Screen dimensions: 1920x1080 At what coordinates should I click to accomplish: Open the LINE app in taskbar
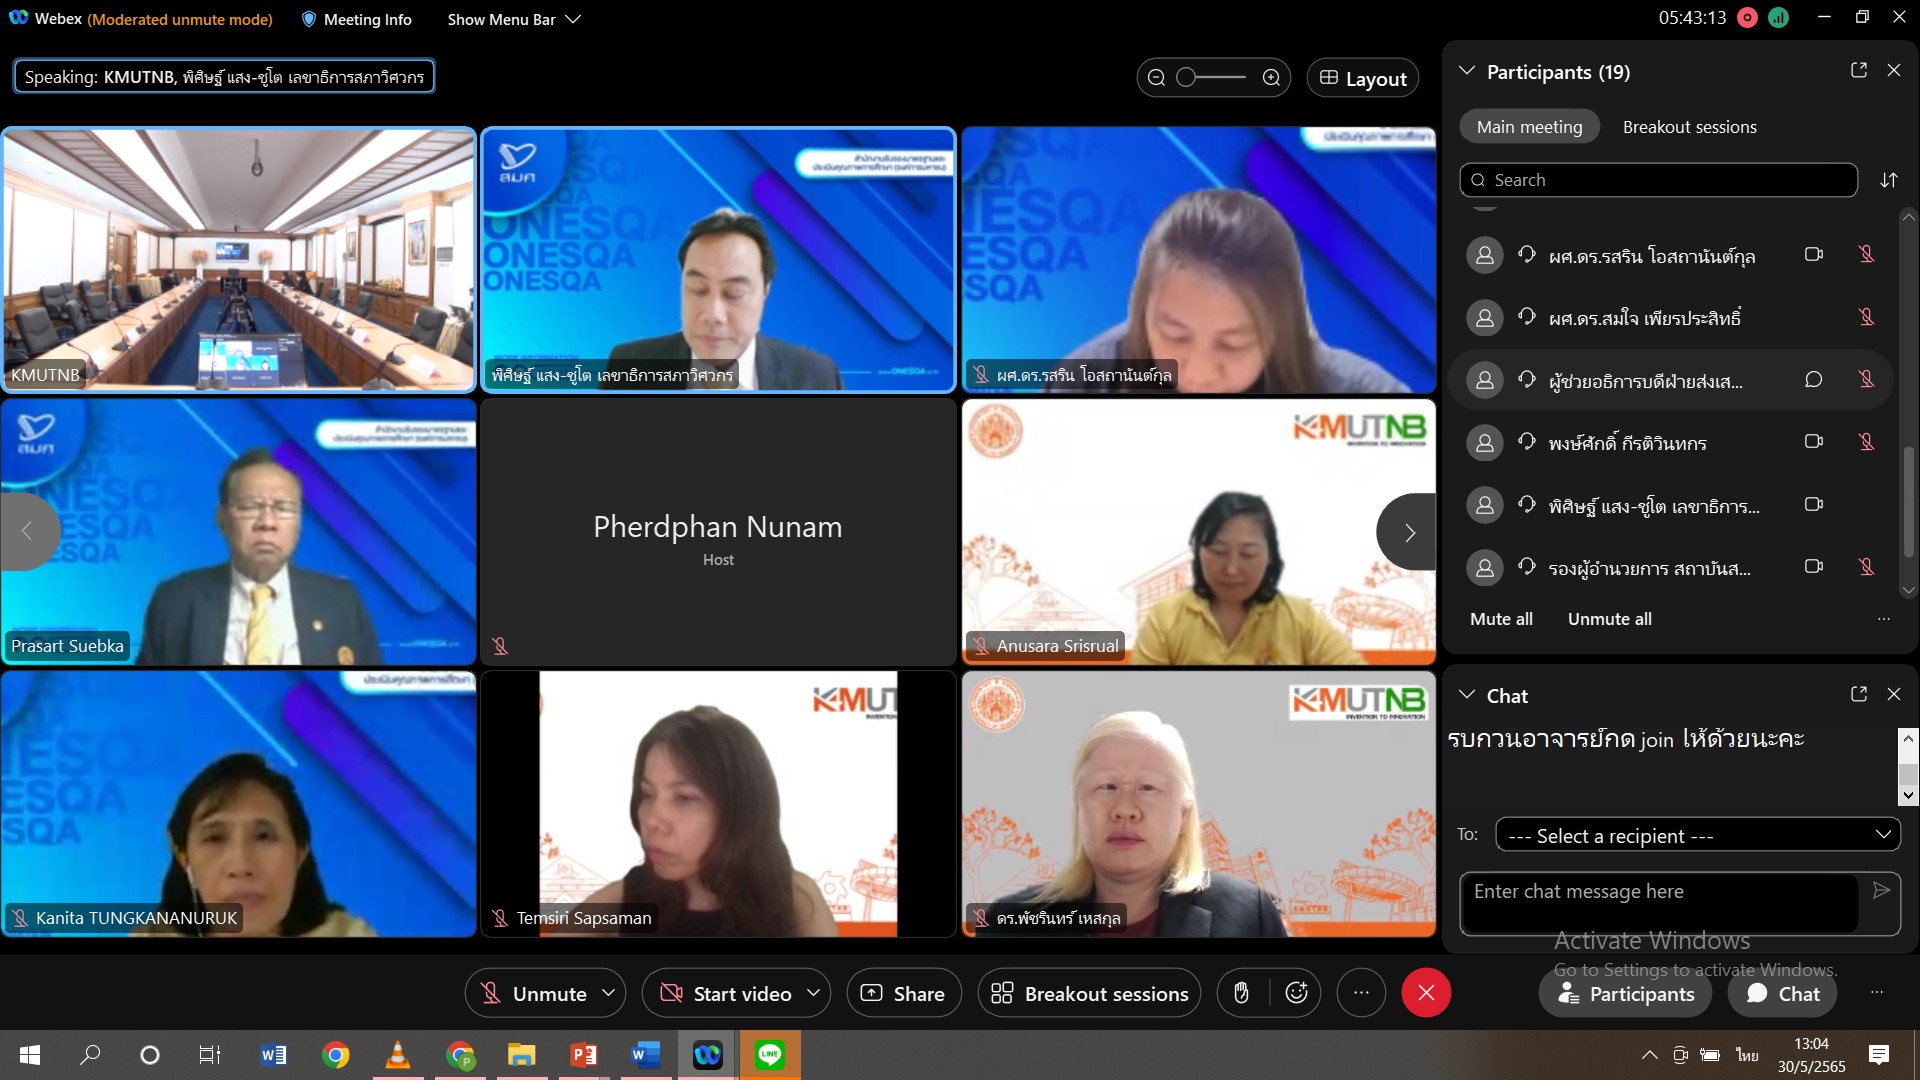click(769, 1055)
